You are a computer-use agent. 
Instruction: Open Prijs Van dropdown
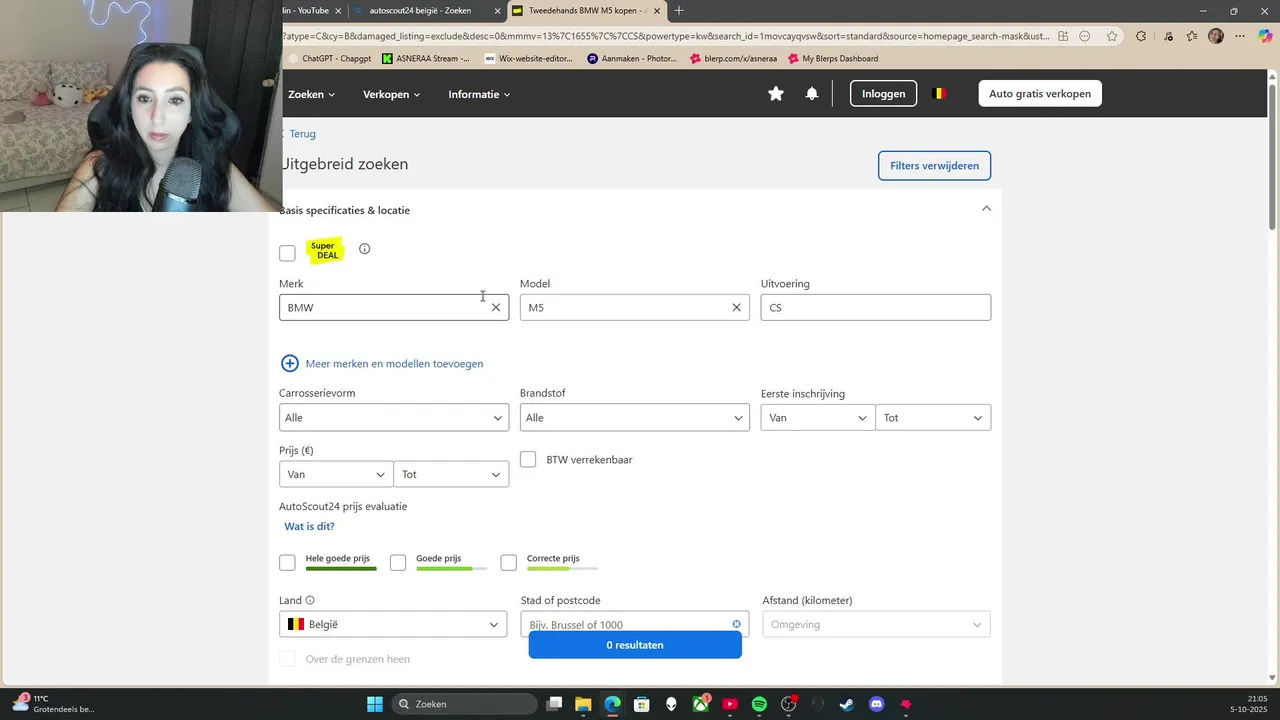click(336, 474)
